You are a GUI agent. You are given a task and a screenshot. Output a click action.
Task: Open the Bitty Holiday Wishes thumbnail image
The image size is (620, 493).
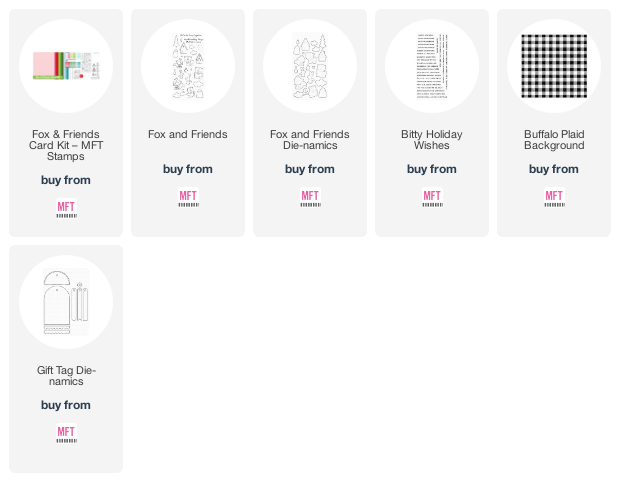(x=432, y=66)
